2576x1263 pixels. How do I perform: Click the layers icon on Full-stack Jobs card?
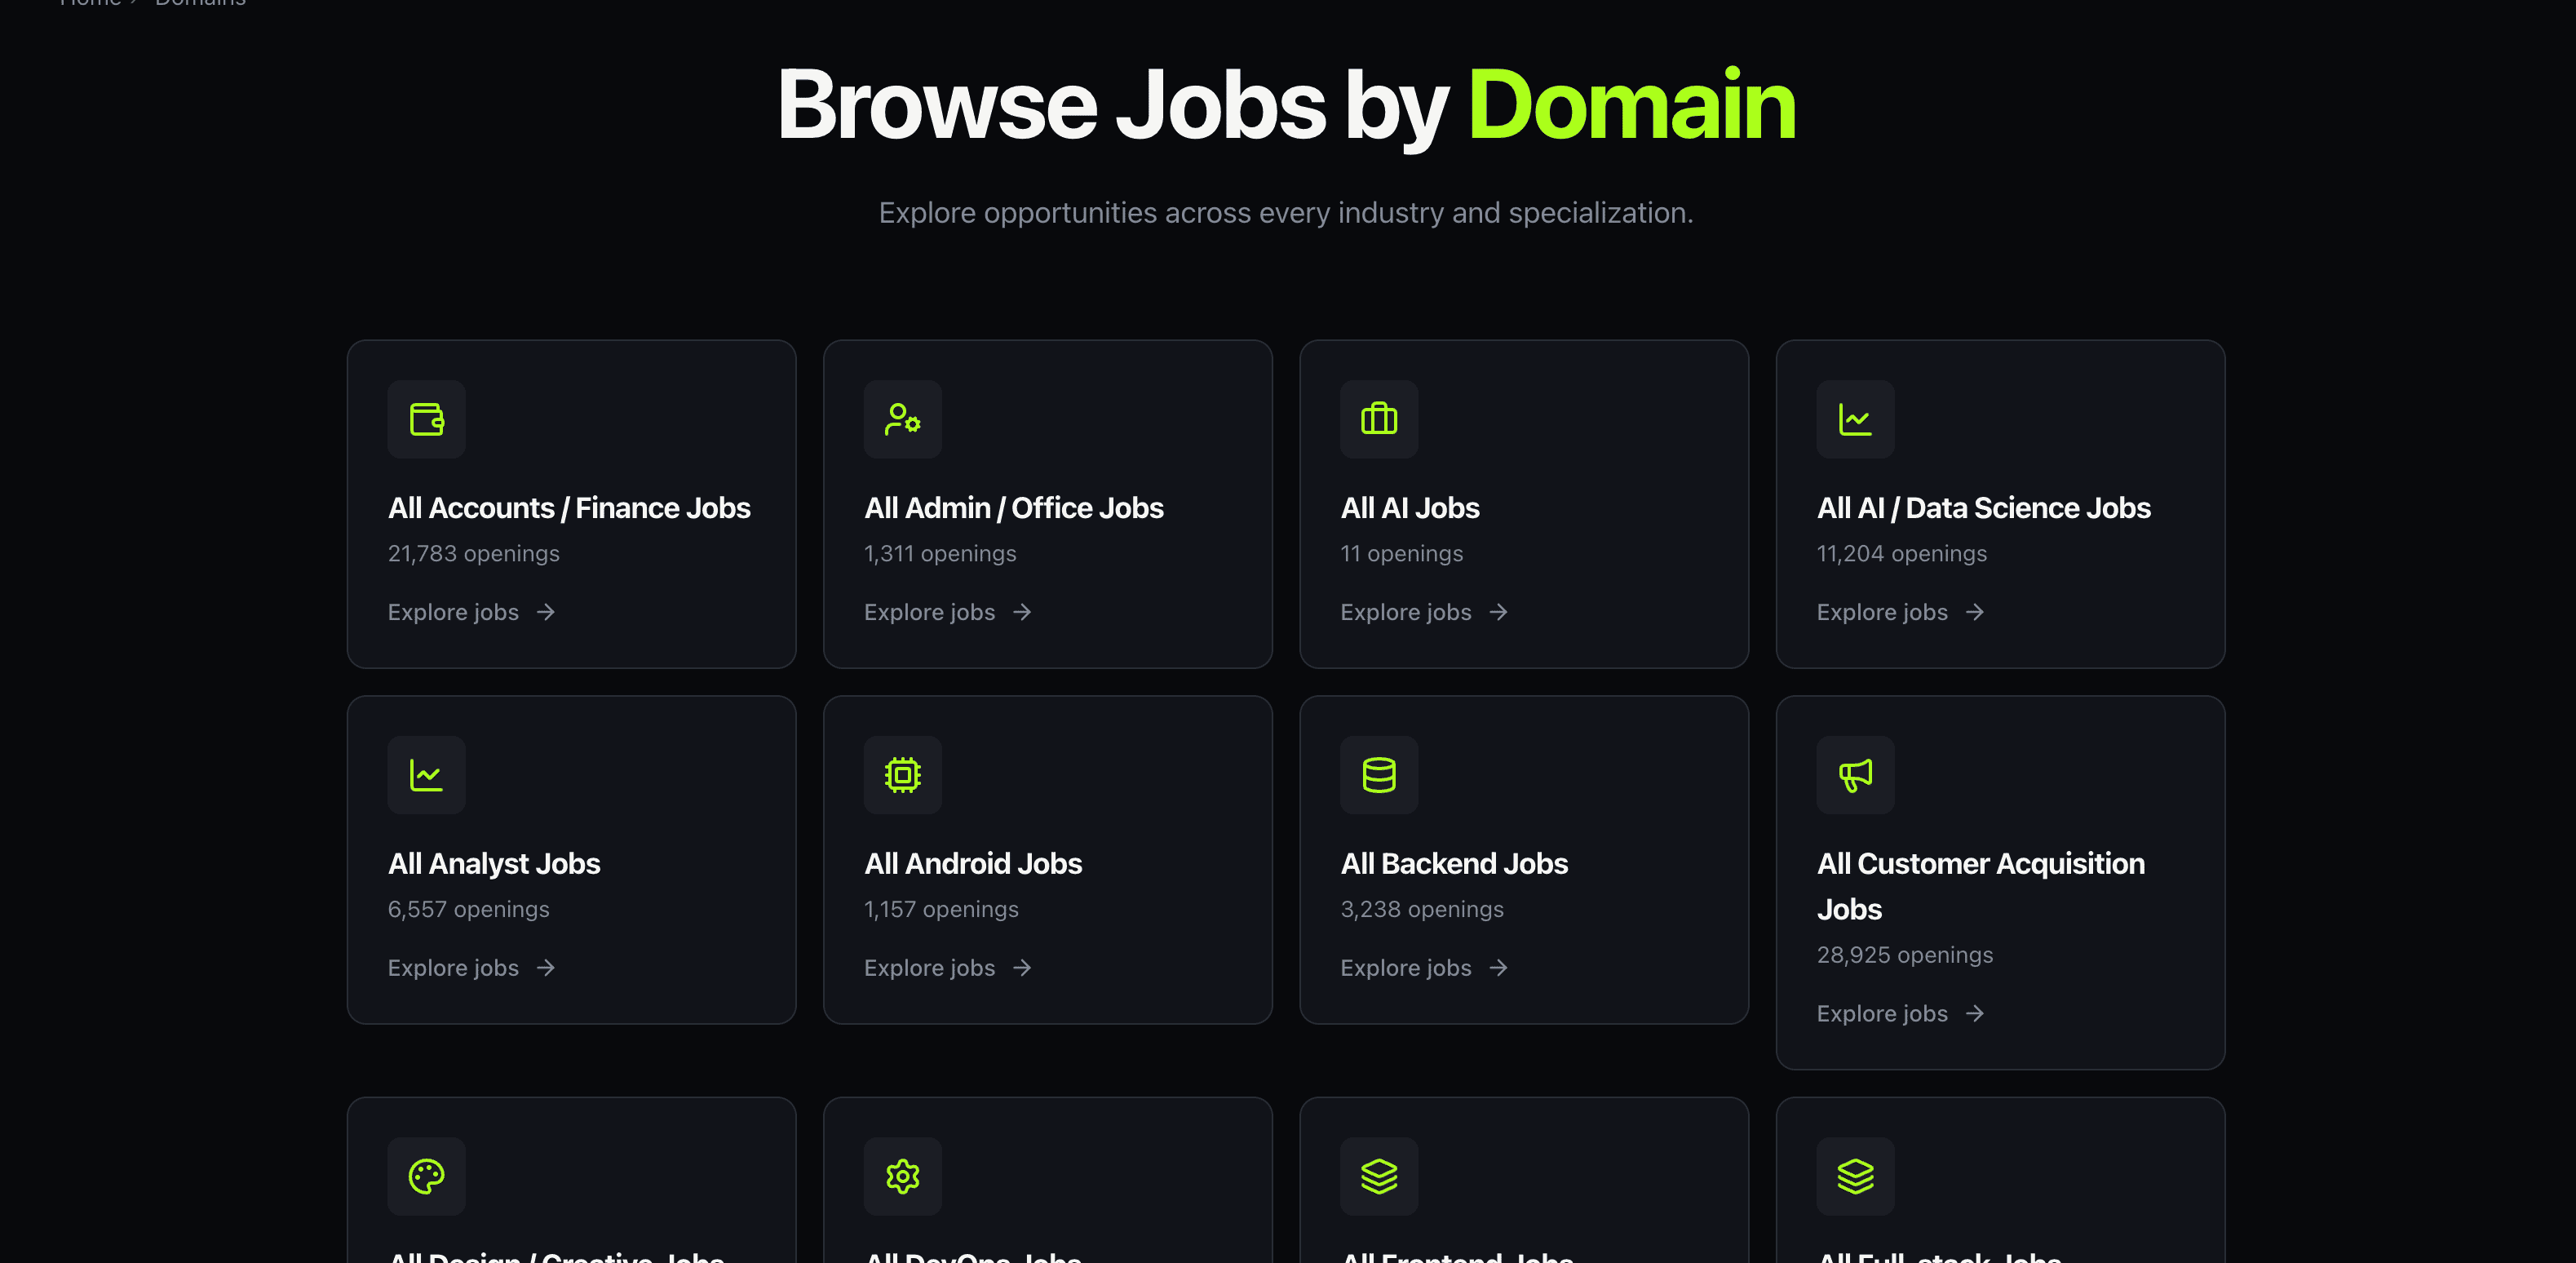pos(1855,1176)
